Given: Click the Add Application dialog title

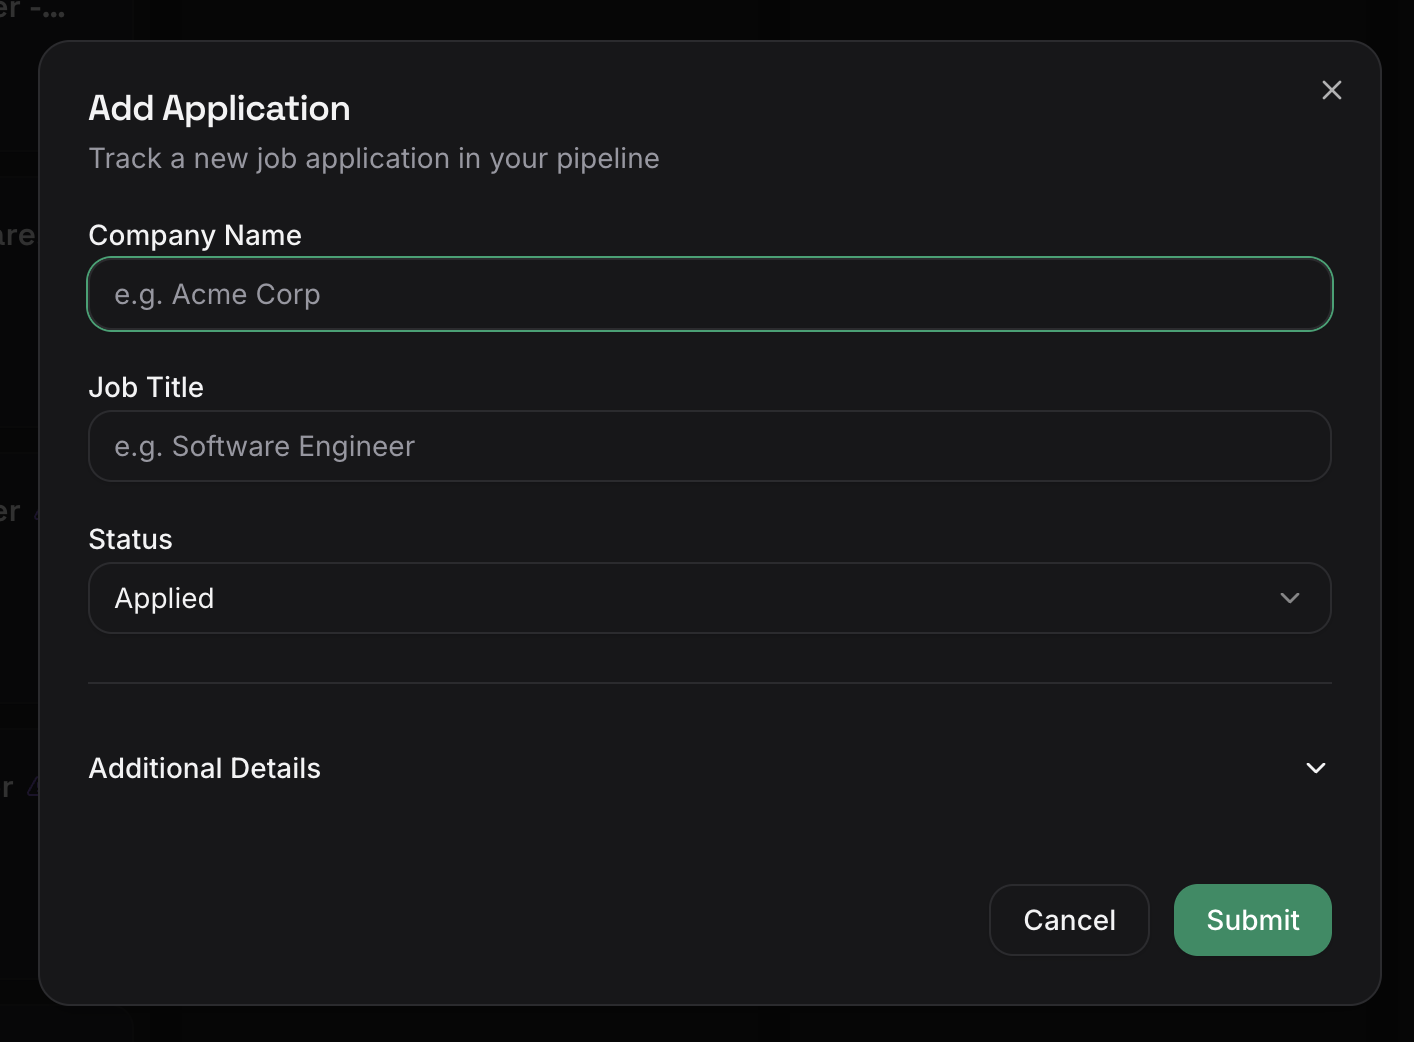Looking at the screenshot, I should click(219, 108).
